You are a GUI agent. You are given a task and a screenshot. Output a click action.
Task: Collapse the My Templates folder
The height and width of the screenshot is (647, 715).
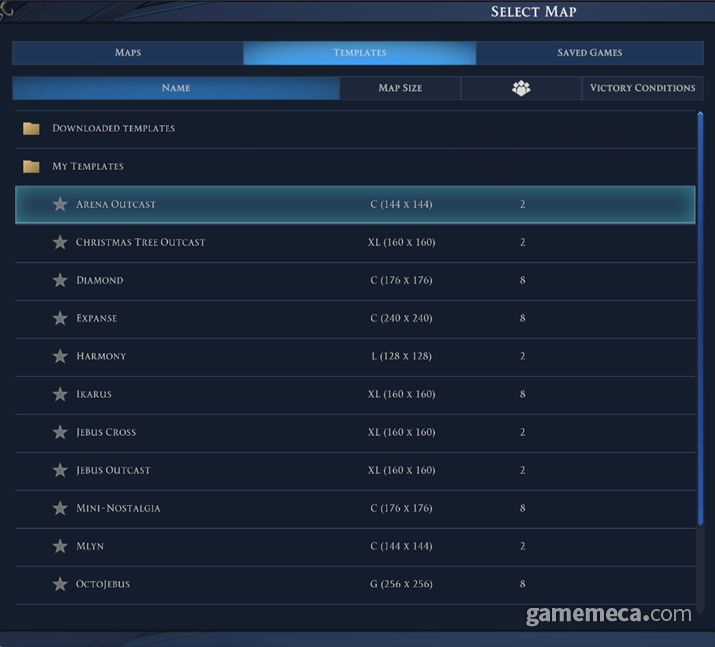(x=88, y=166)
